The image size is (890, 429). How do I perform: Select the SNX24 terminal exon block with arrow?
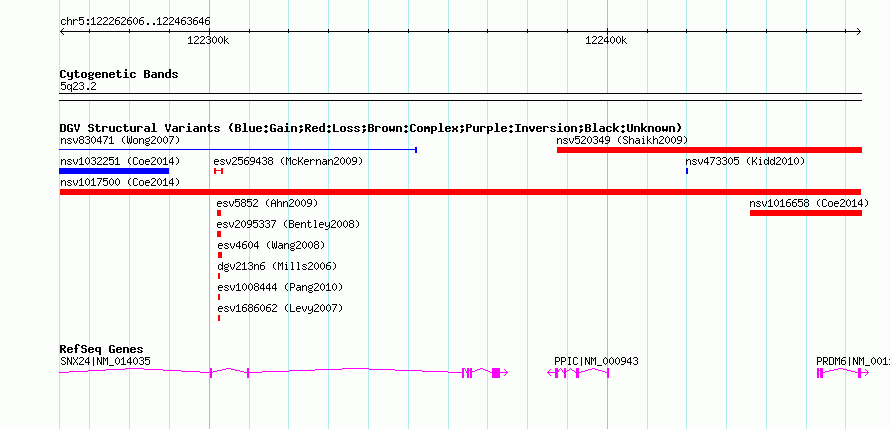(499, 373)
